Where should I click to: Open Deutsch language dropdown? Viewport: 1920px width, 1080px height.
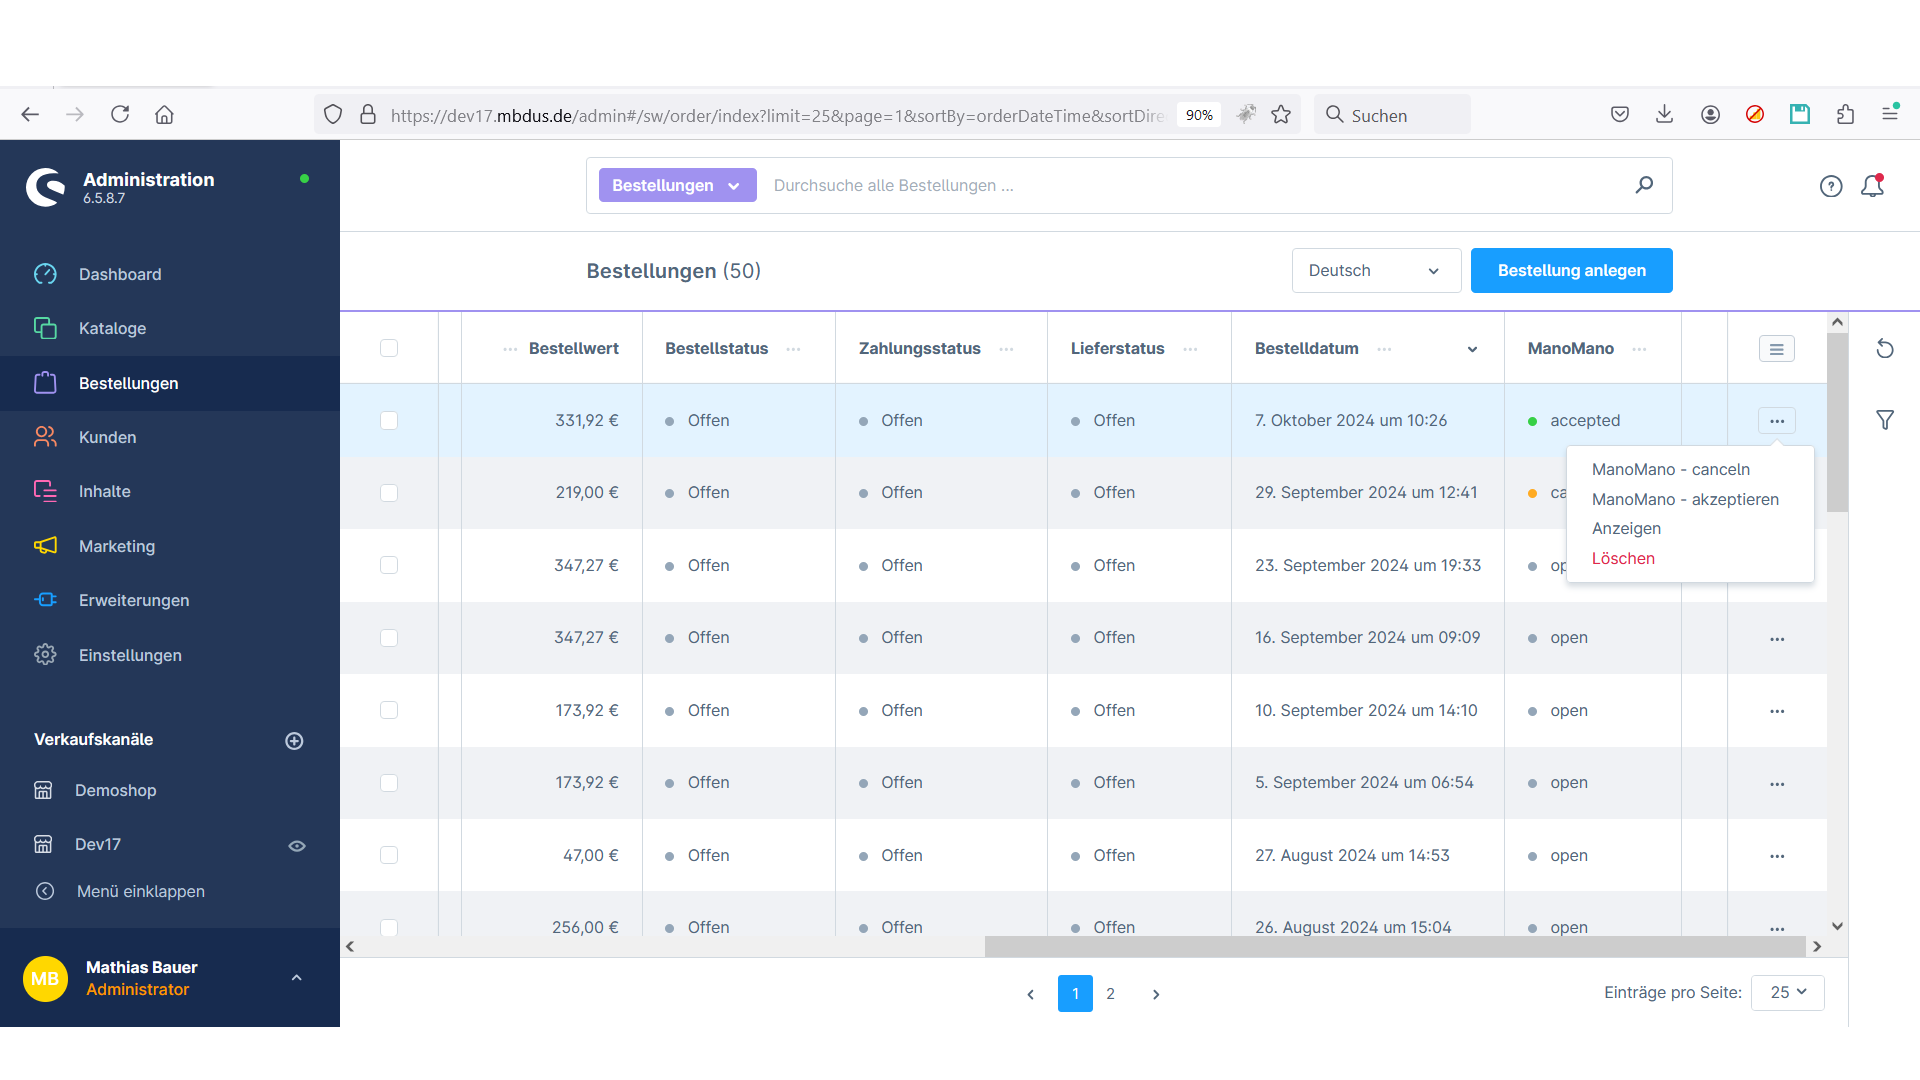point(1376,271)
